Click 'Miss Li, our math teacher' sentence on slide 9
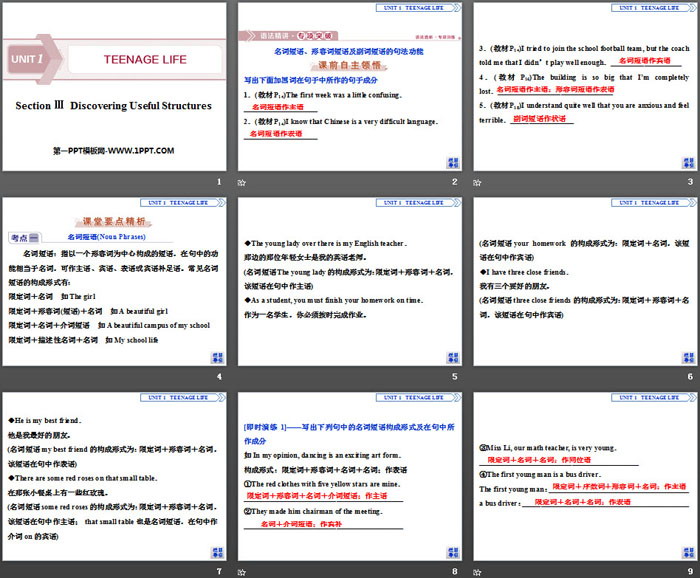The image size is (700, 578). pos(548,448)
